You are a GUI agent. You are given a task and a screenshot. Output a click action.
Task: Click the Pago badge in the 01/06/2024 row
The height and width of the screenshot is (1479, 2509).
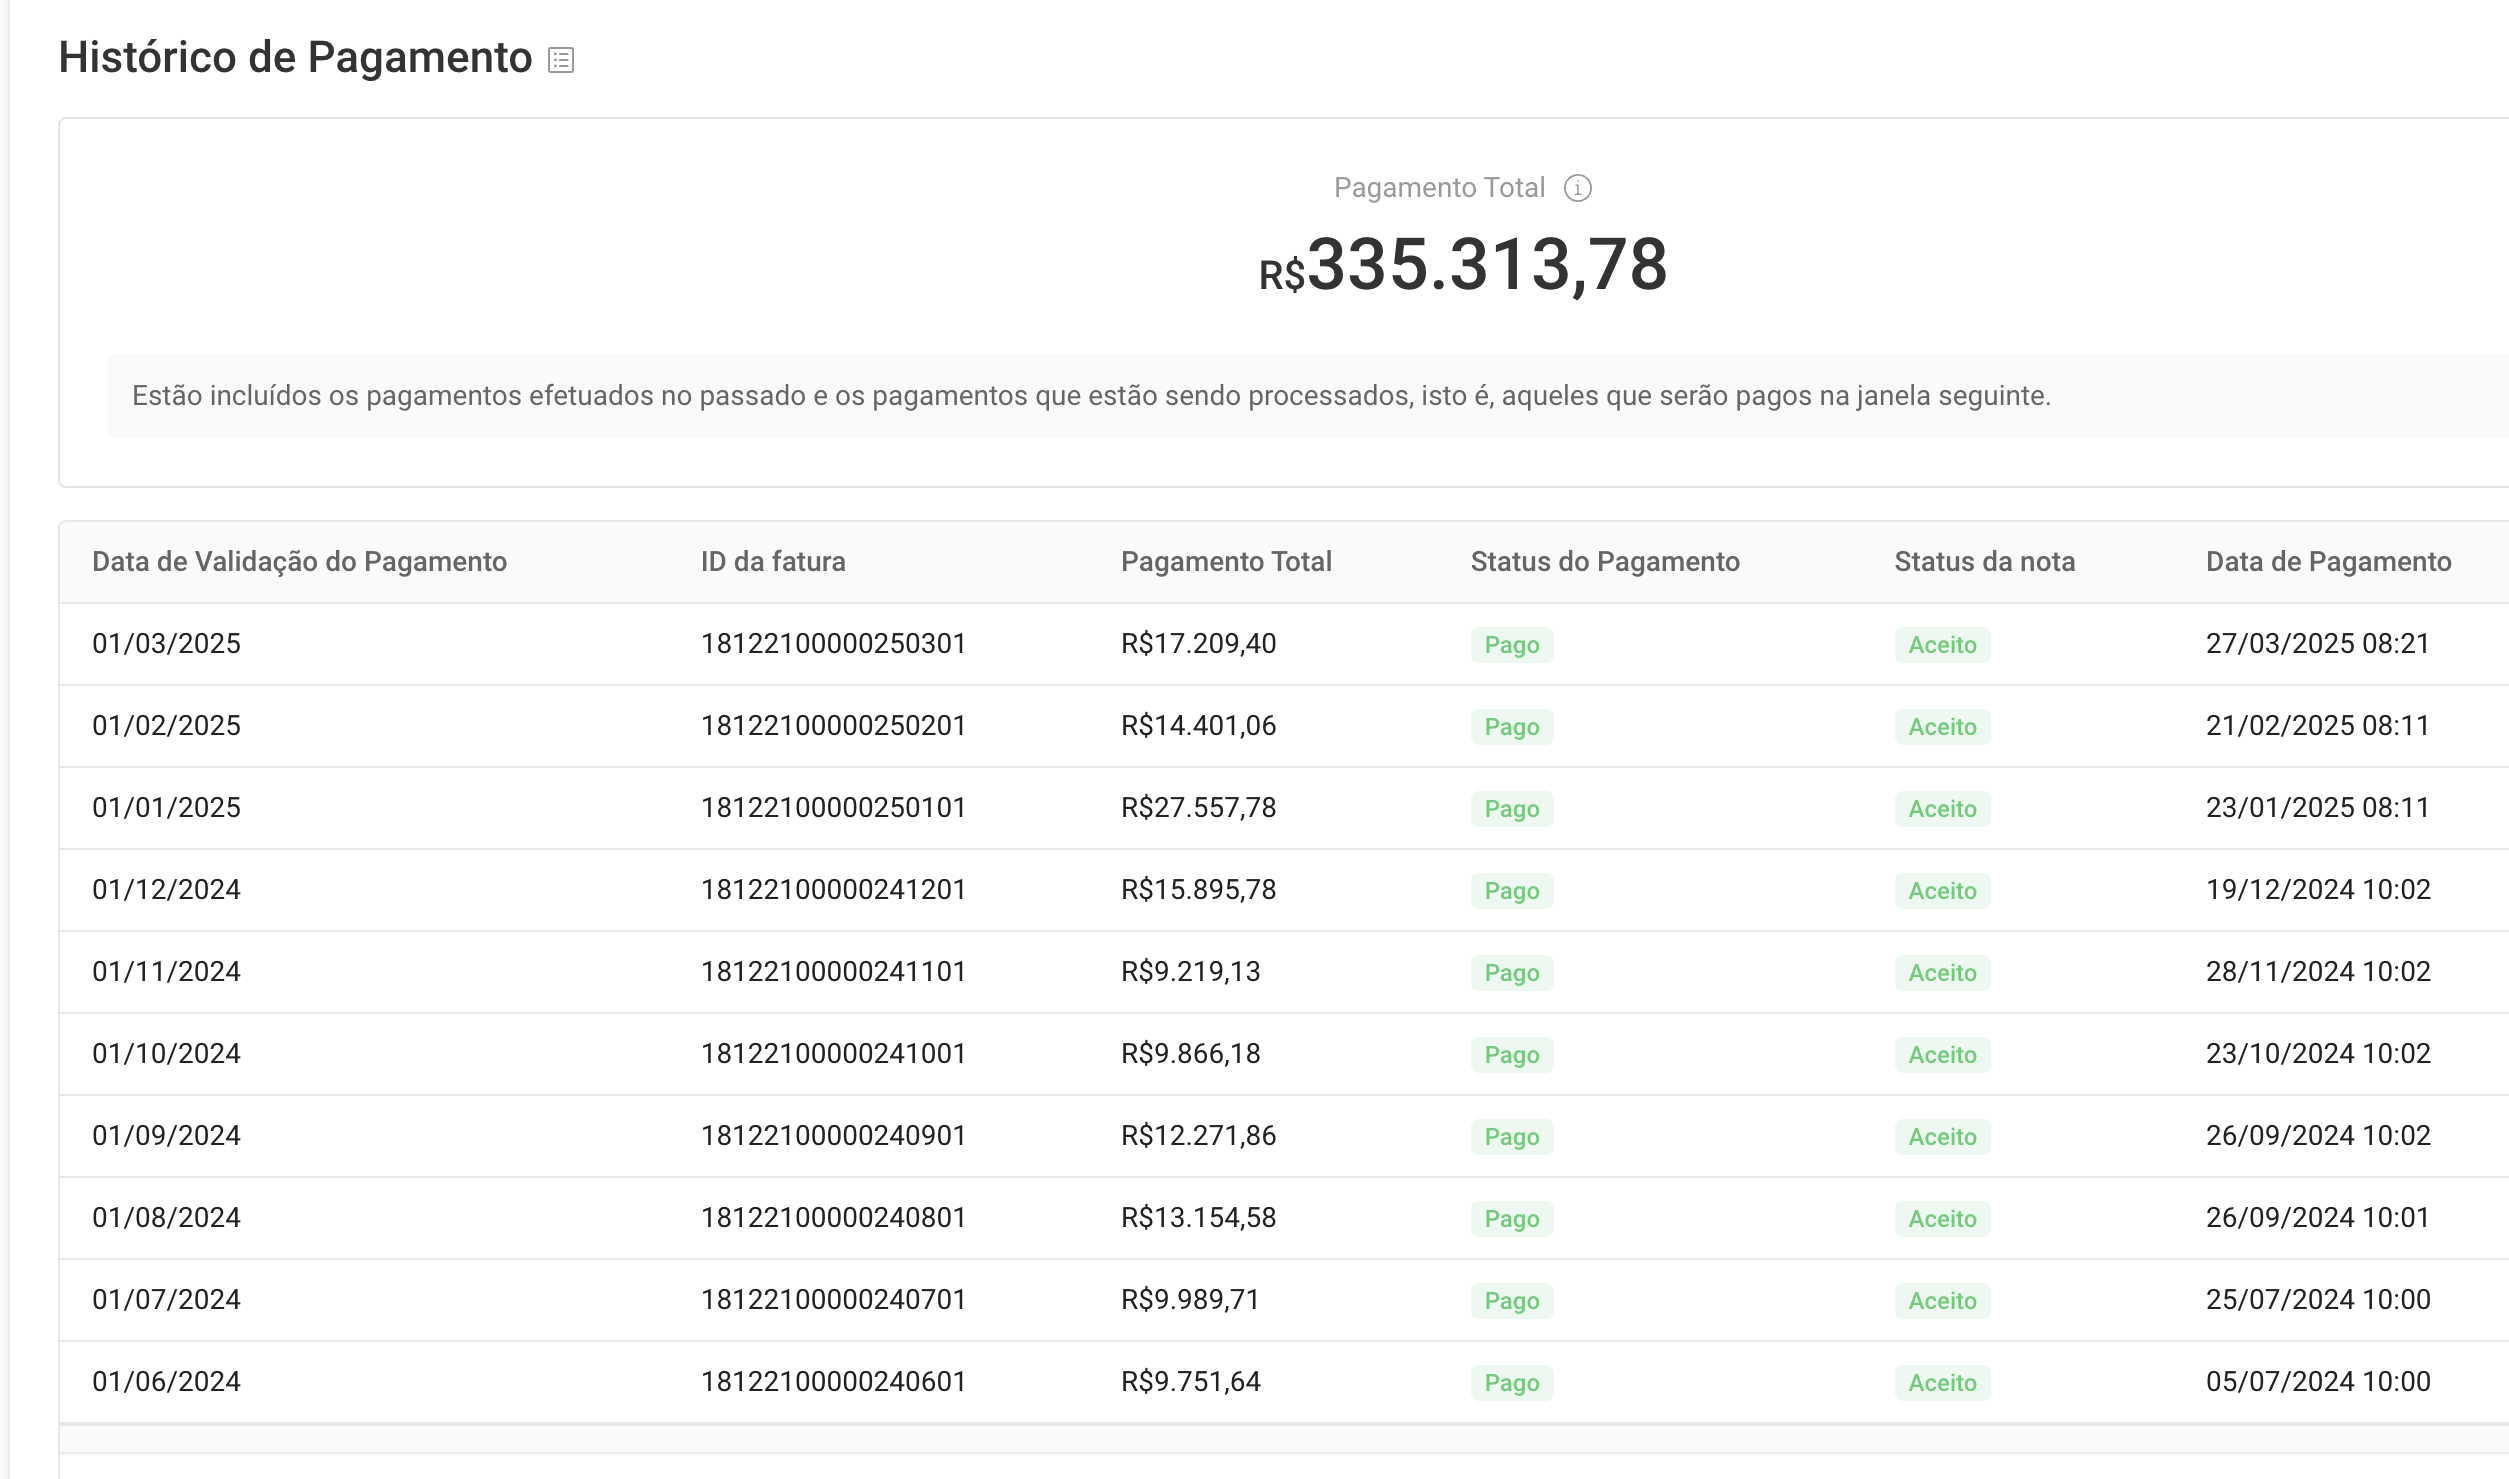pyautogui.click(x=1511, y=1383)
